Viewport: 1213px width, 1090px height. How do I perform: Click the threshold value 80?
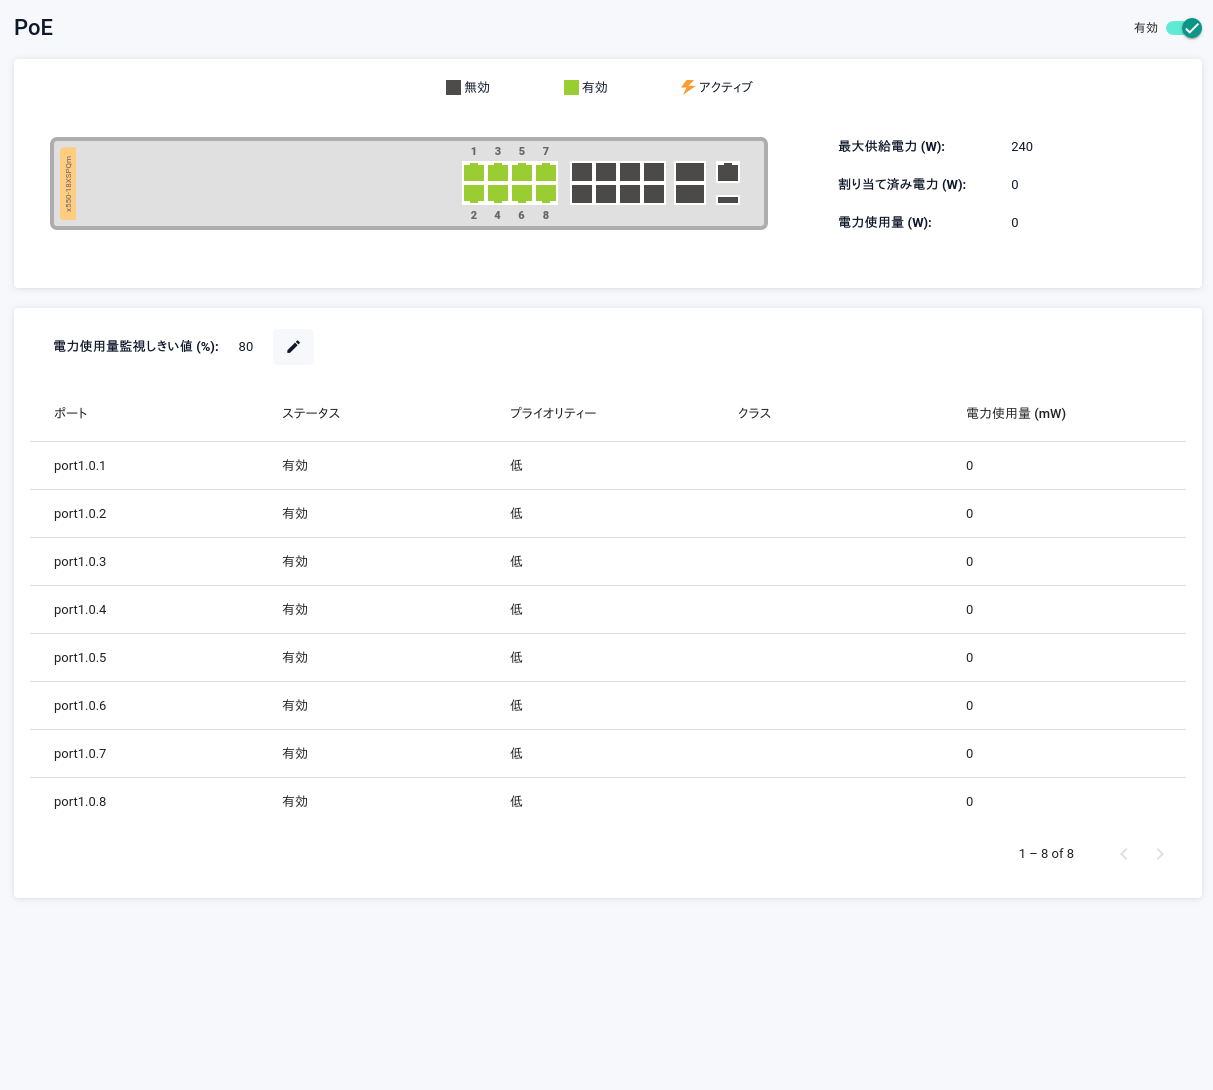(246, 347)
